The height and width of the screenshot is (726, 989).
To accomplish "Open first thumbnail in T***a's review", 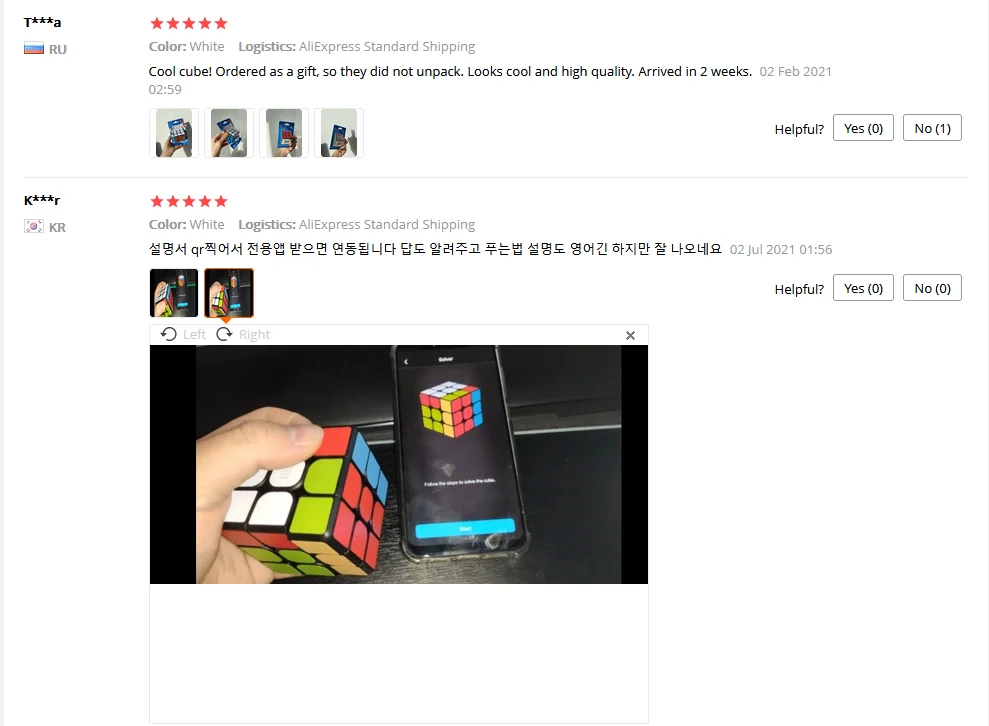I will (173, 133).
